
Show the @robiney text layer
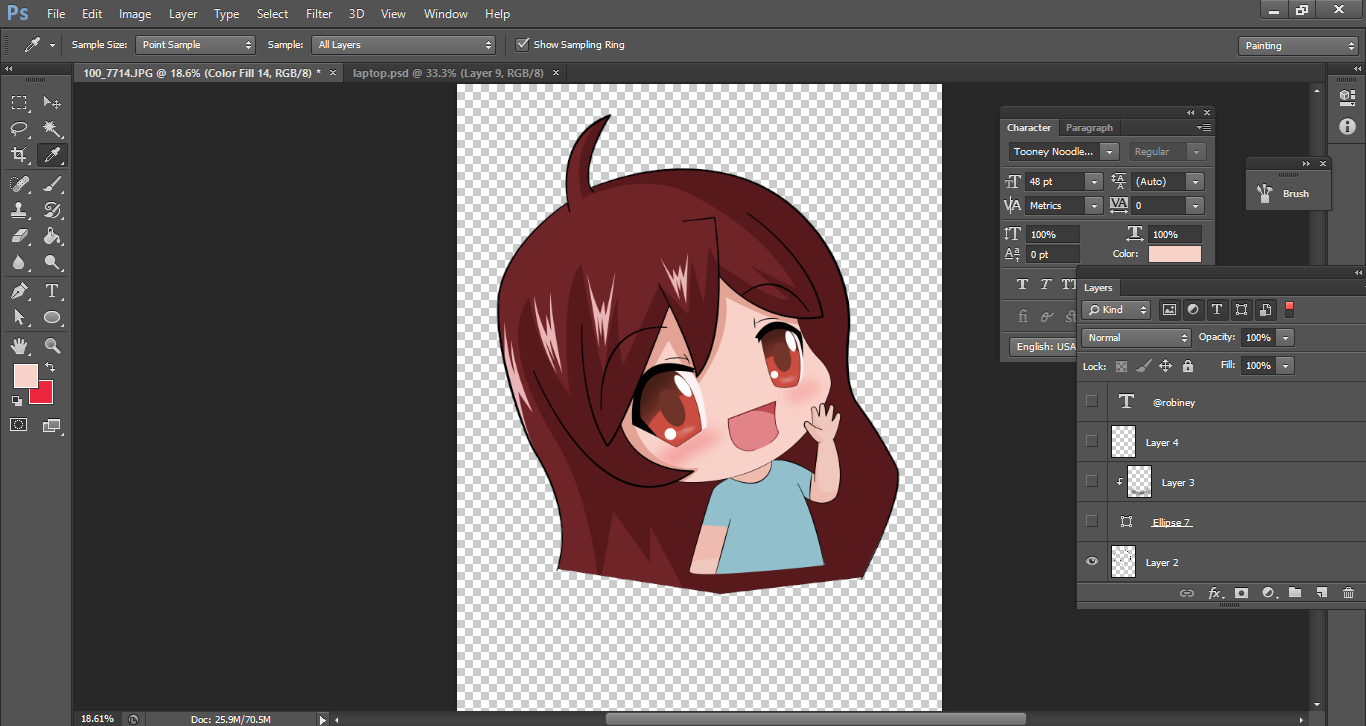click(x=1092, y=401)
